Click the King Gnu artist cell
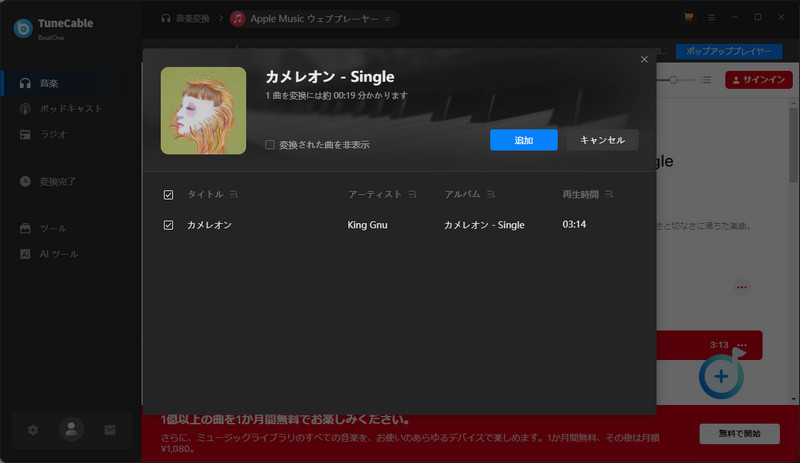 pyautogui.click(x=367, y=225)
